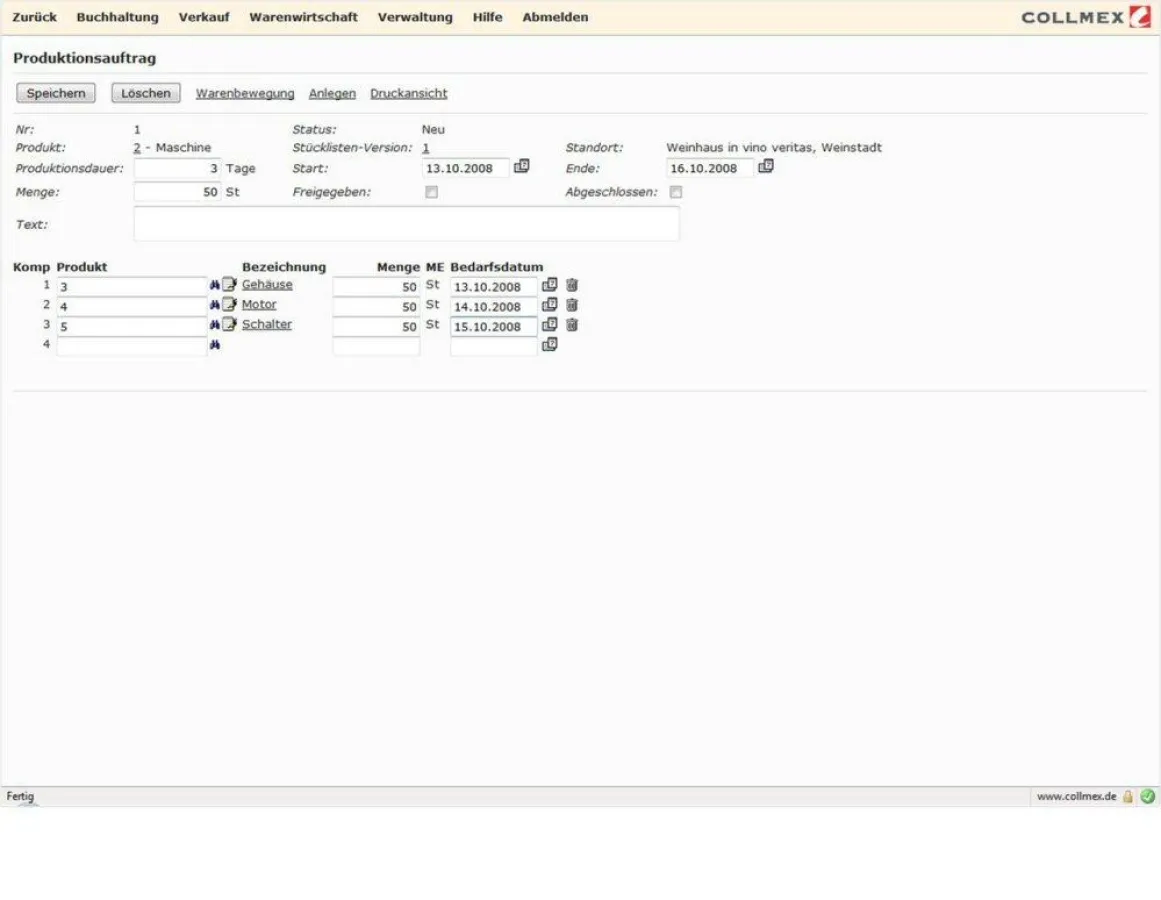
Task: Enable the Freigegeben checkbox
Action: pyautogui.click(x=431, y=192)
